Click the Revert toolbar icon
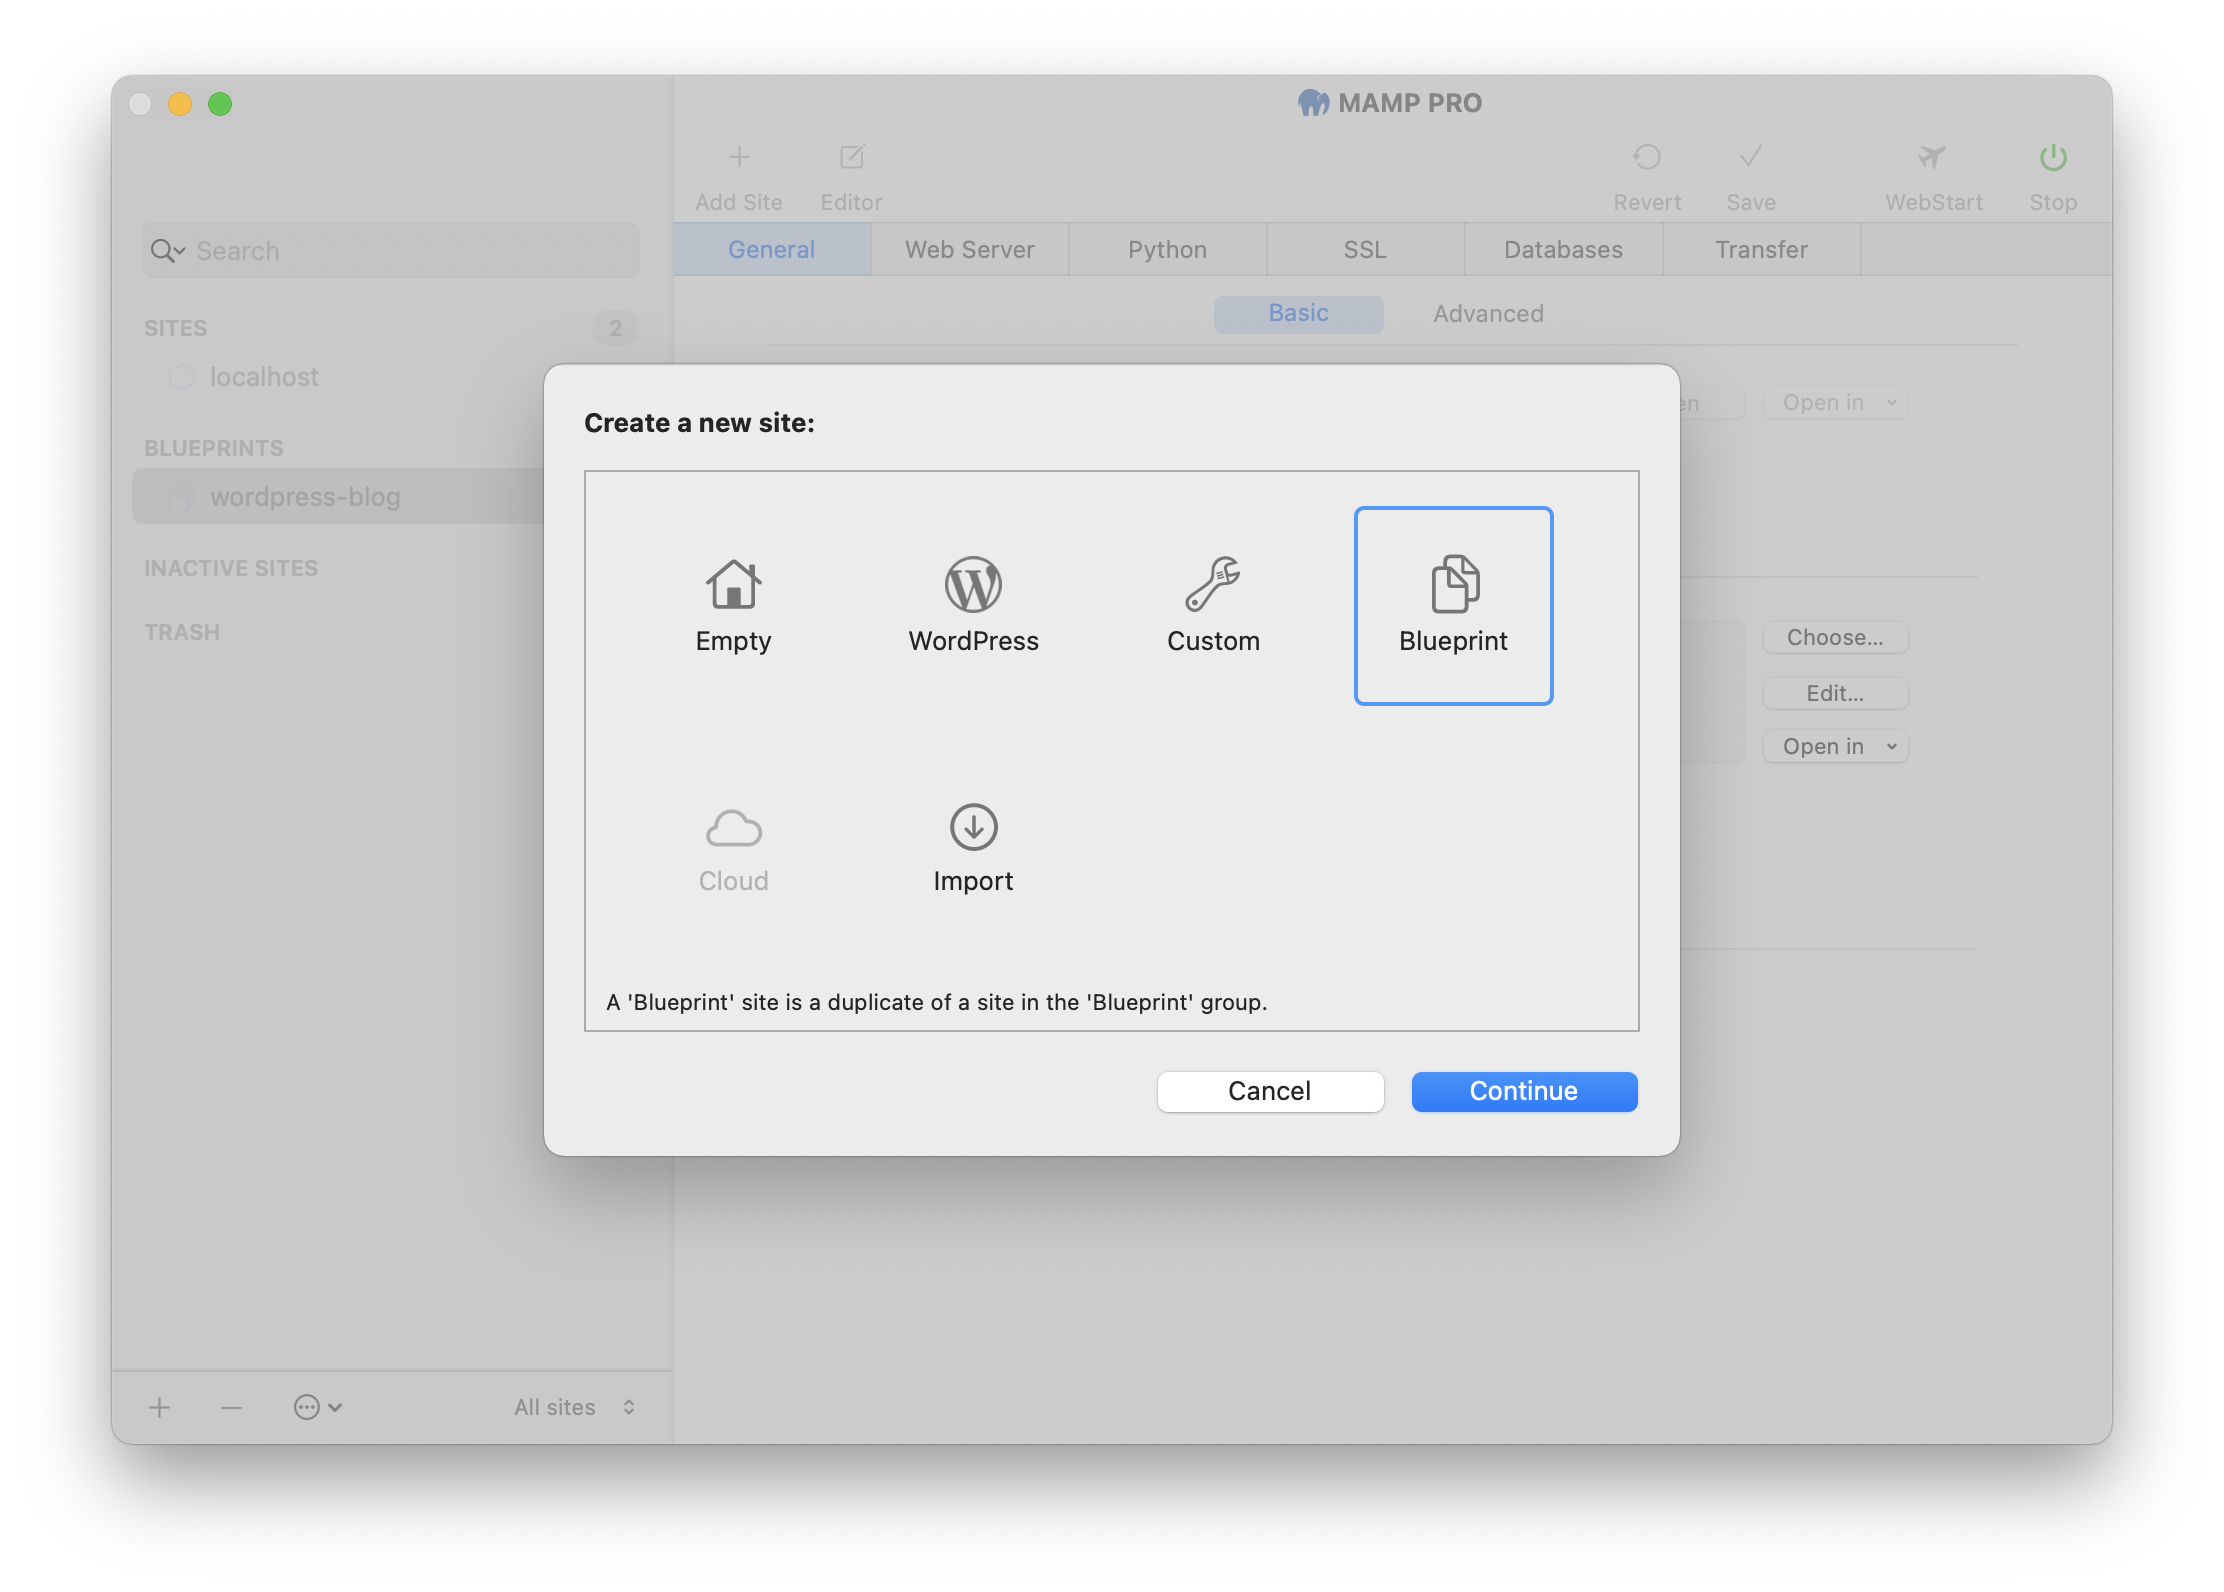This screenshot has height=1592, width=2224. [1647, 157]
